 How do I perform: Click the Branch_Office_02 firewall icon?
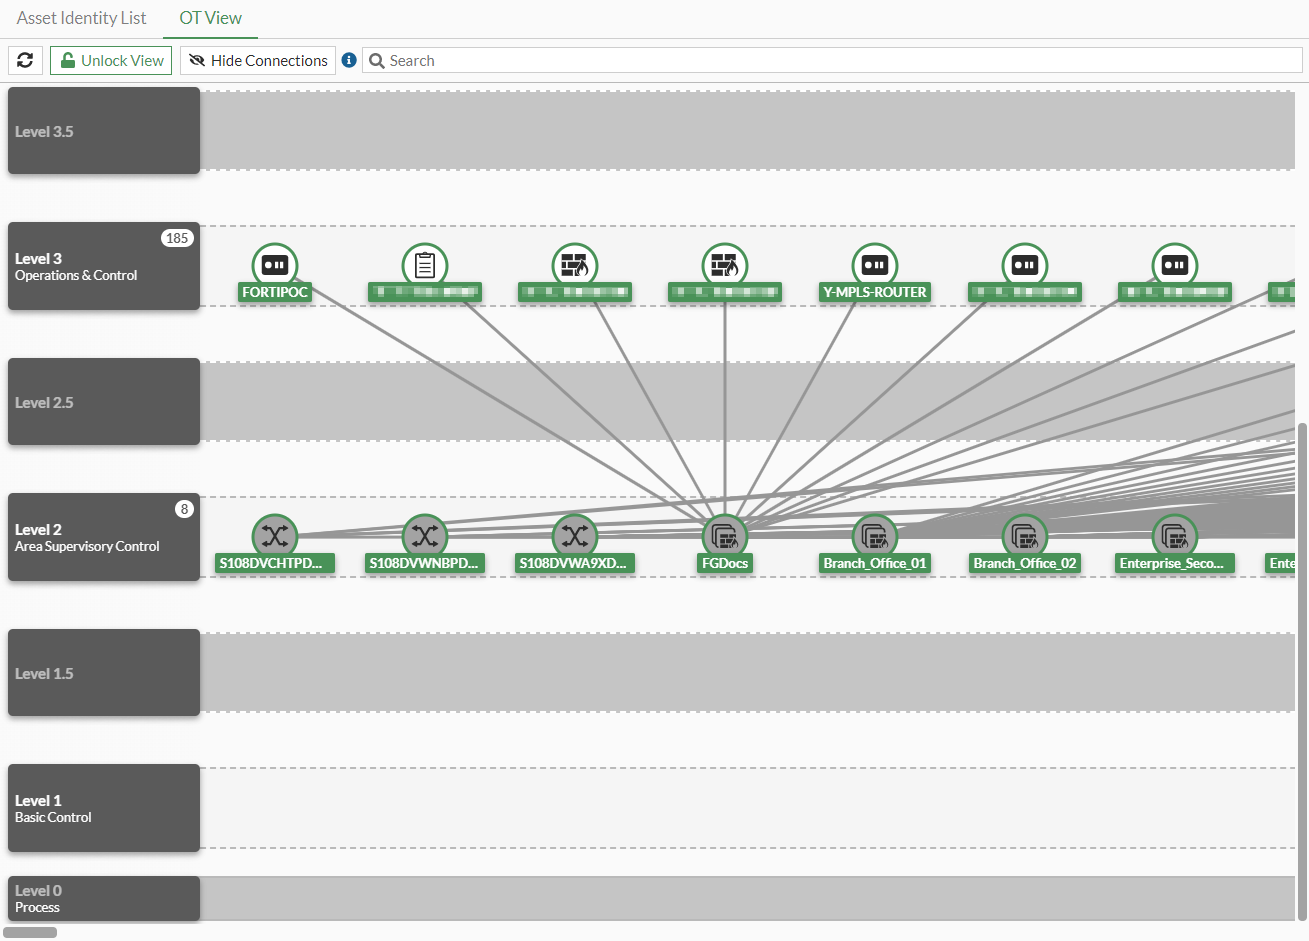1025,535
